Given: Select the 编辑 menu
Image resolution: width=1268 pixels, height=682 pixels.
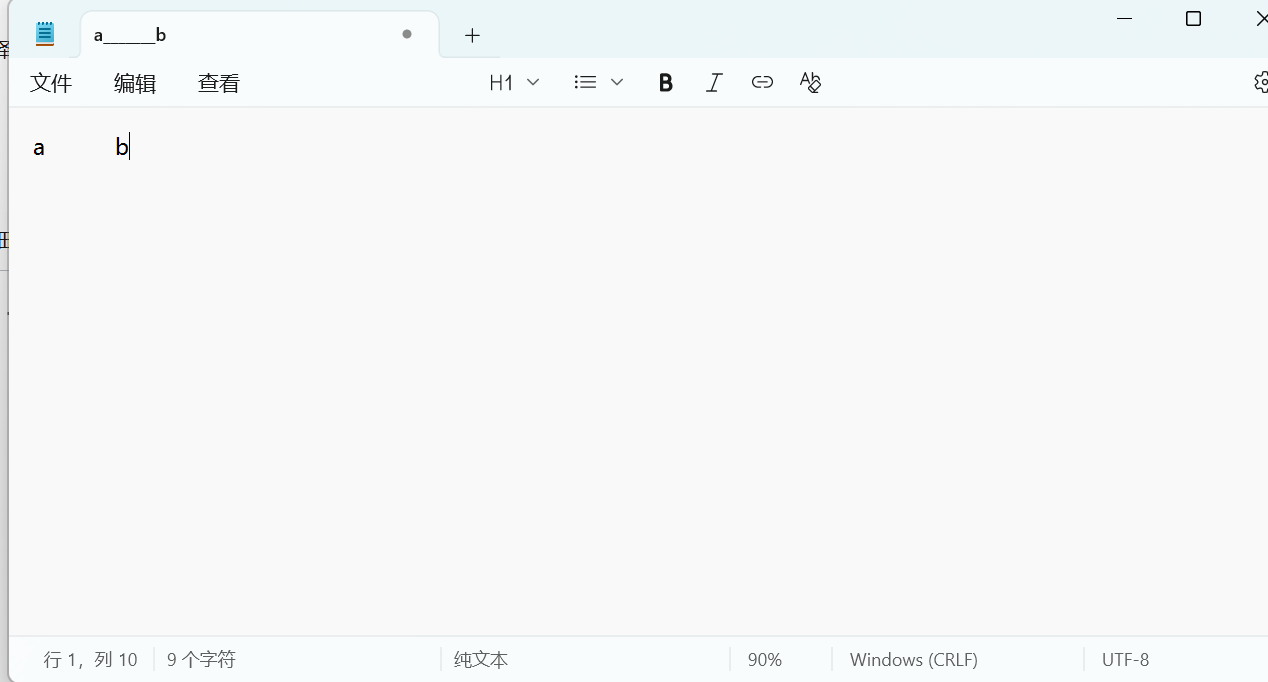Looking at the screenshot, I should click(x=135, y=83).
